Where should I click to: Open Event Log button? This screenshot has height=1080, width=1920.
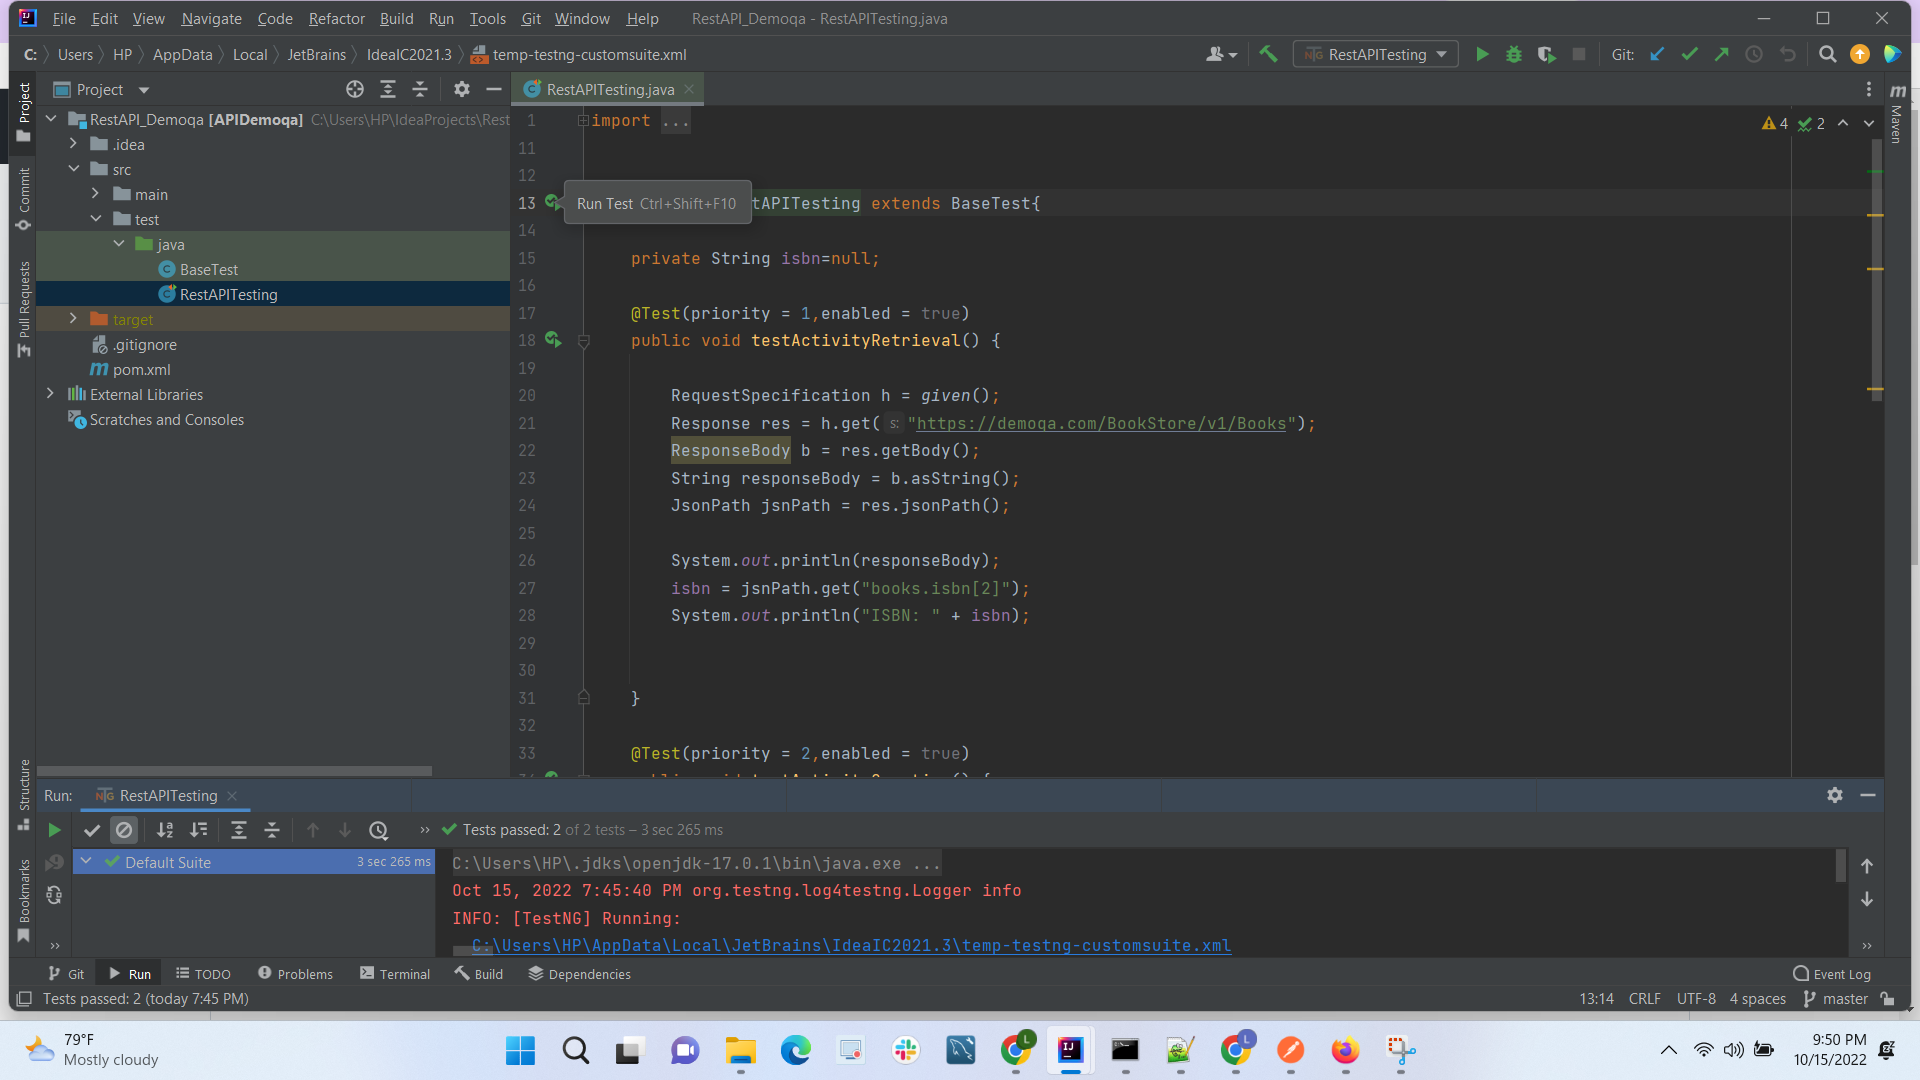pos(1832,974)
